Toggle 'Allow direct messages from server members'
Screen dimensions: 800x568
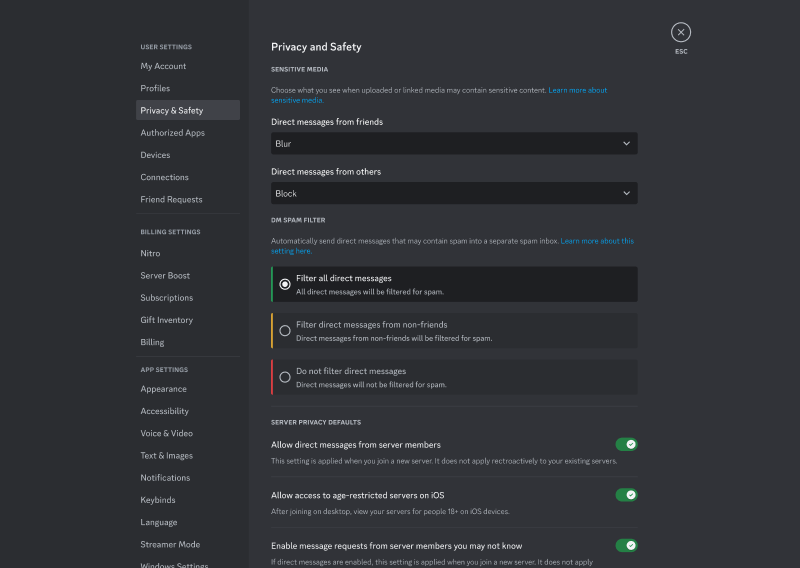coord(626,444)
